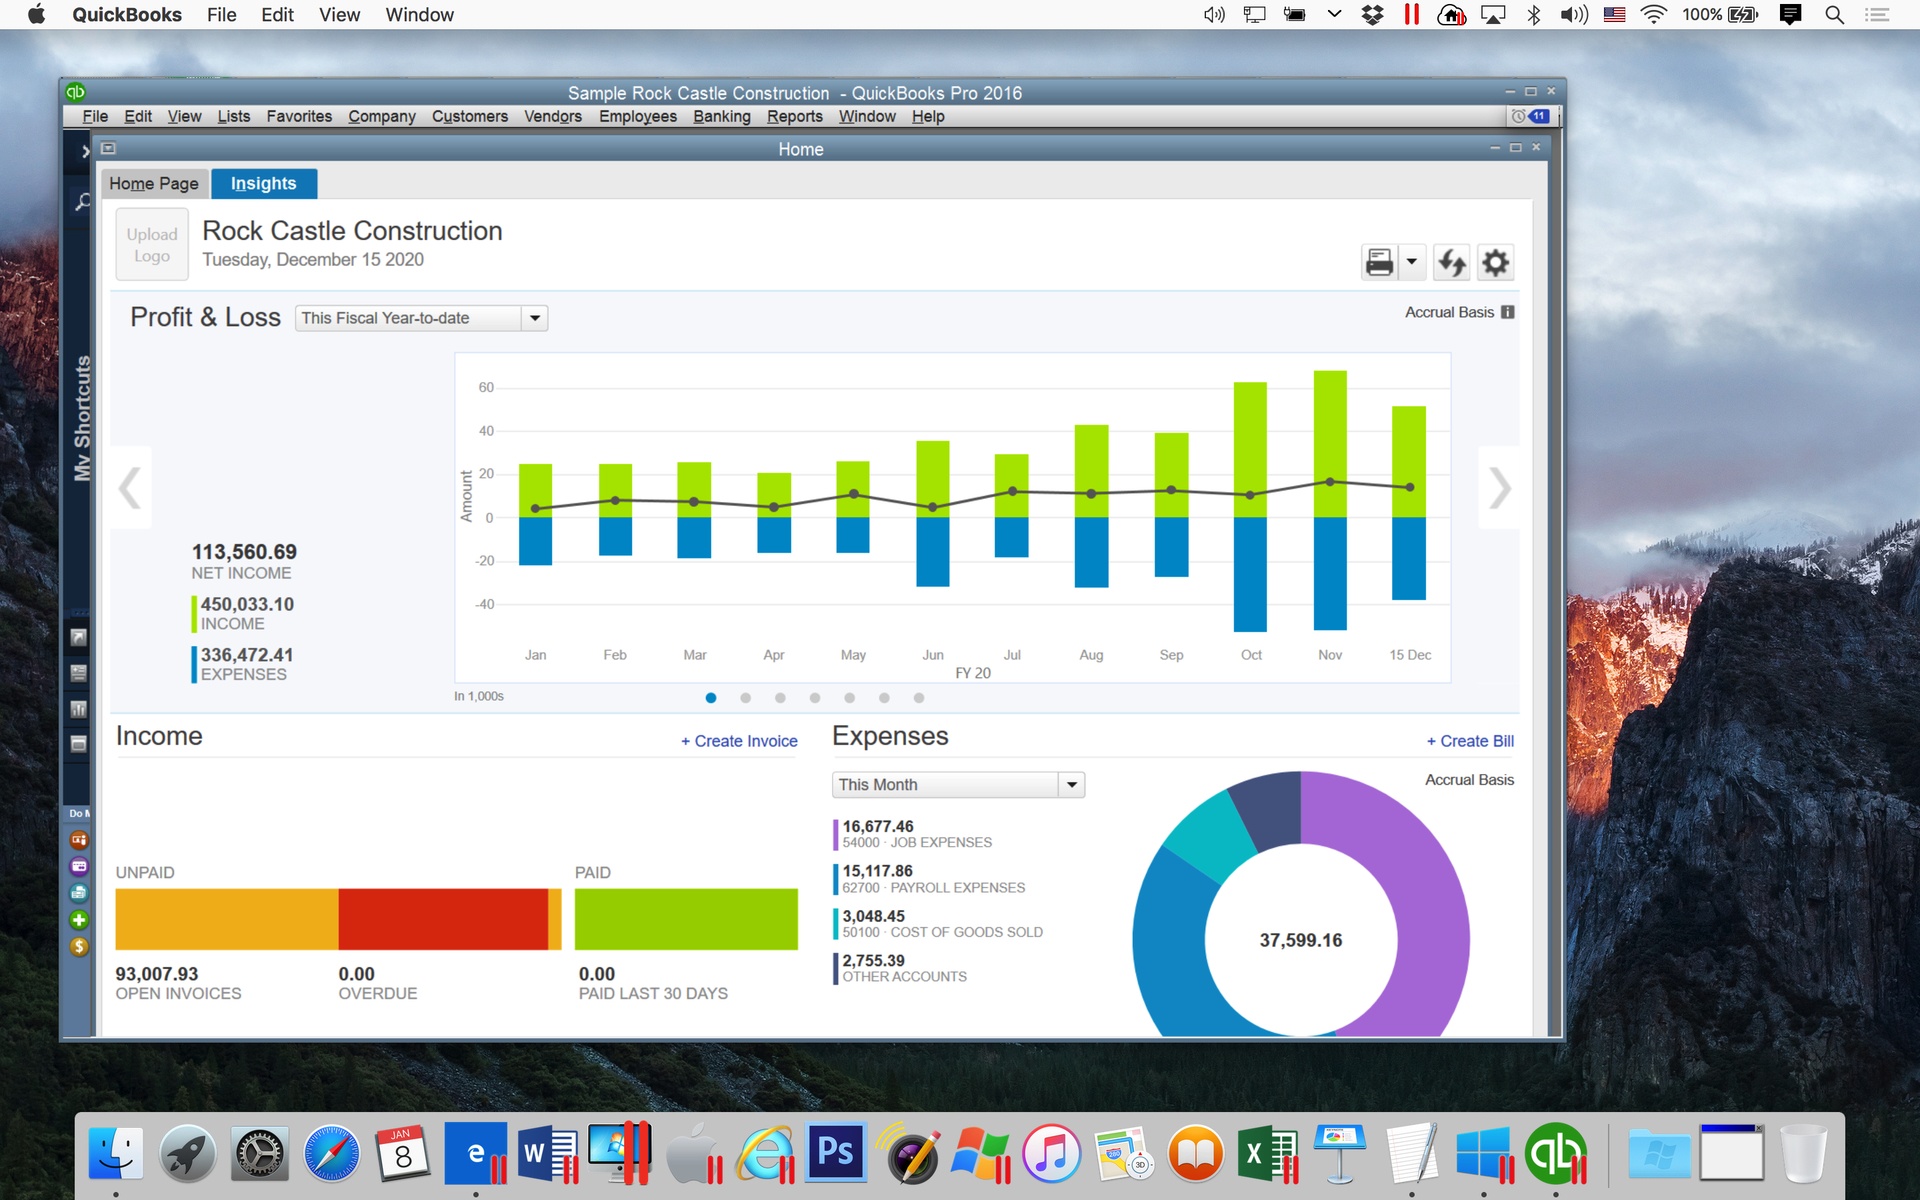Open the Insights gear settings icon
This screenshot has height=1200, width=1920.
pos(1495,263)
